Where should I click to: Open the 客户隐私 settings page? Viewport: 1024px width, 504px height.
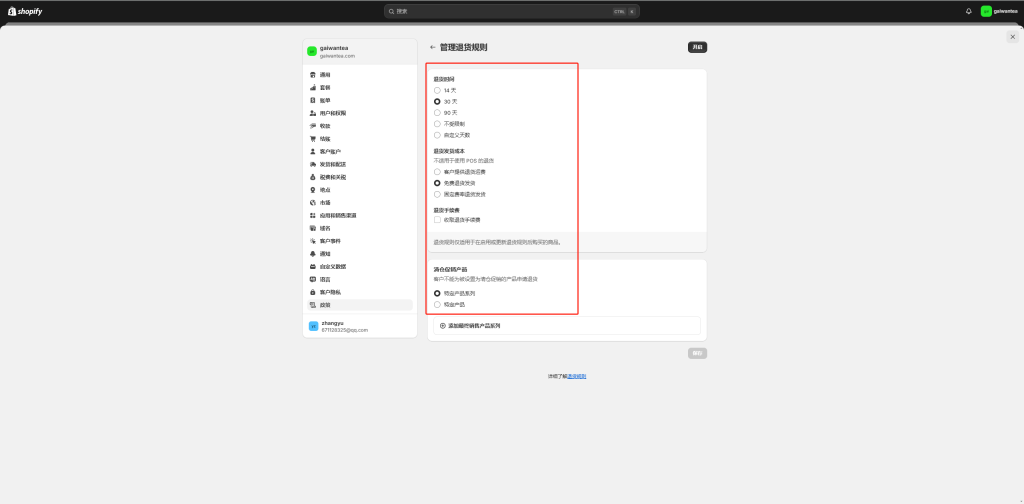tap(360, 292)
